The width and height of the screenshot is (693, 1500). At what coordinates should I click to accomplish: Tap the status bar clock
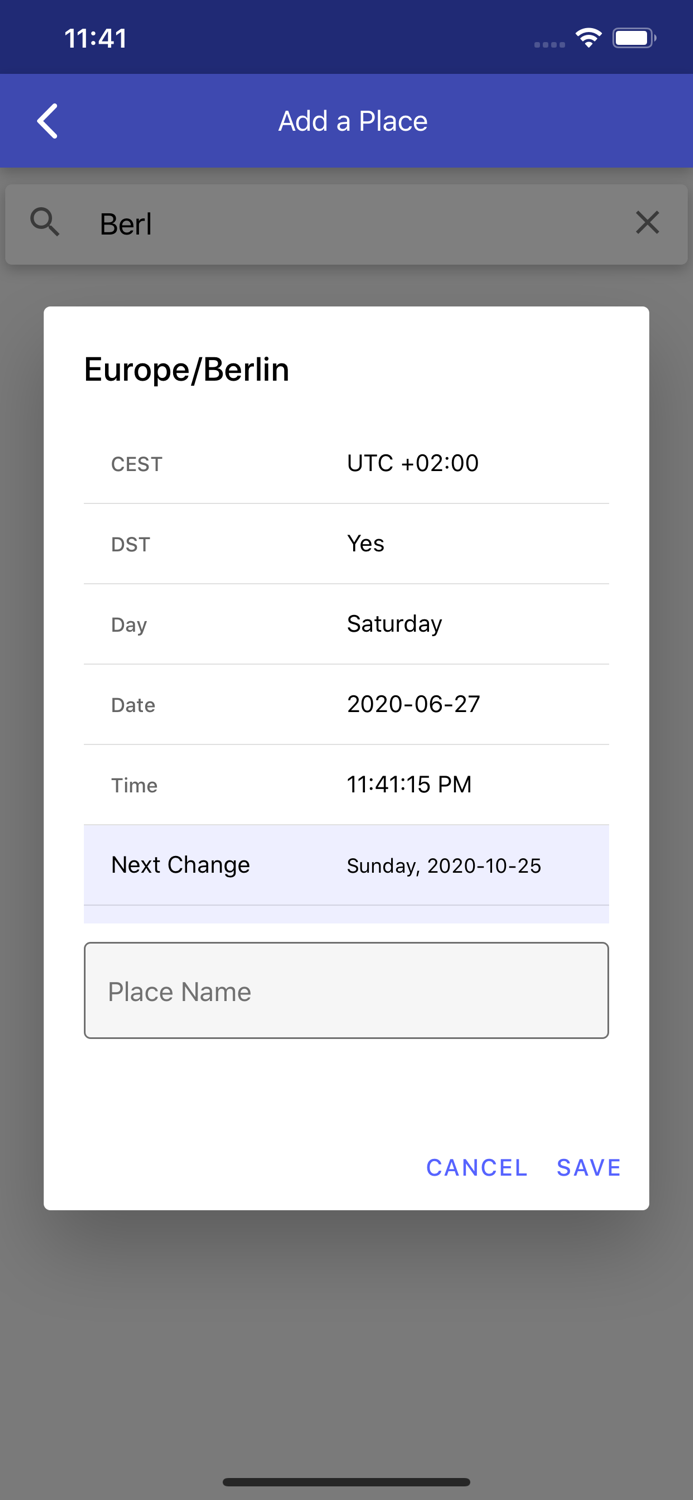click(96, 38)
